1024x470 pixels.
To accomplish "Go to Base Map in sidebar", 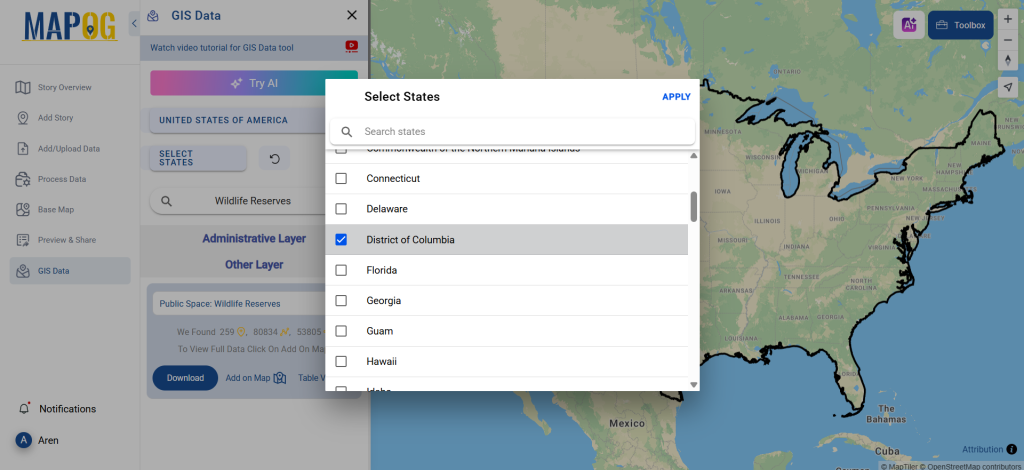I will (56, 210).
